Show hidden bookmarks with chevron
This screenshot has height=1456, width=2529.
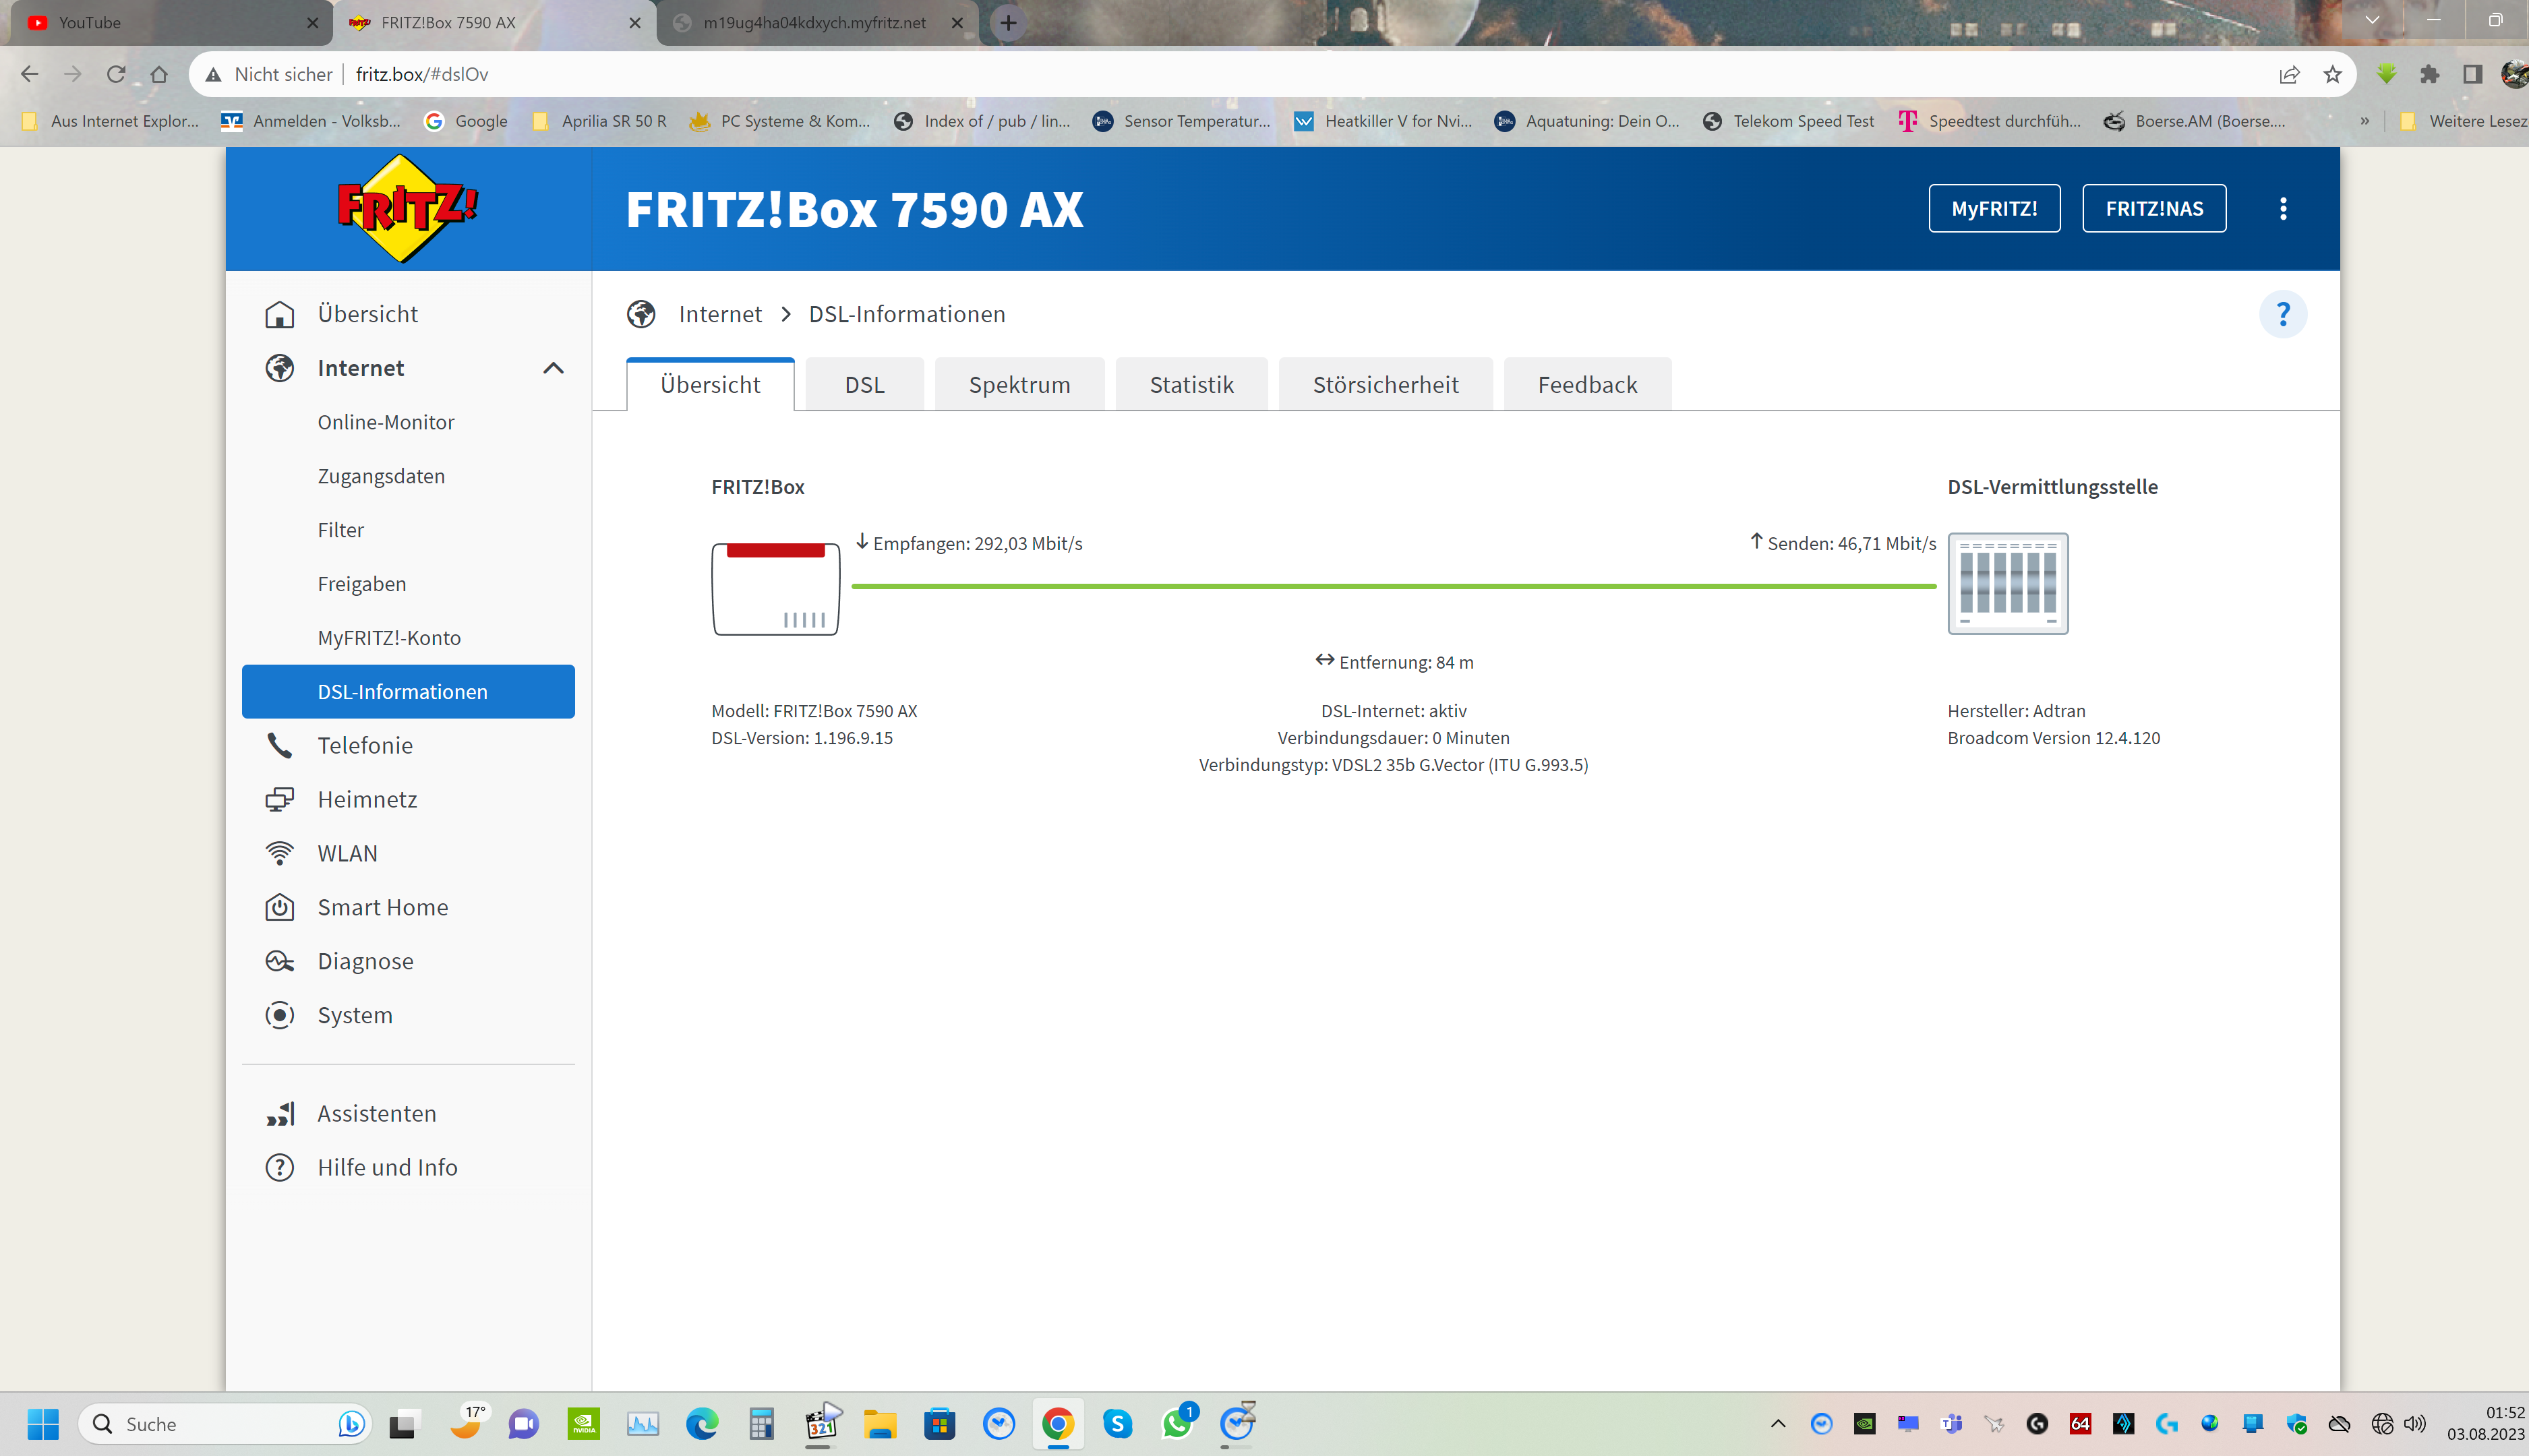(x=2364, y=121)
